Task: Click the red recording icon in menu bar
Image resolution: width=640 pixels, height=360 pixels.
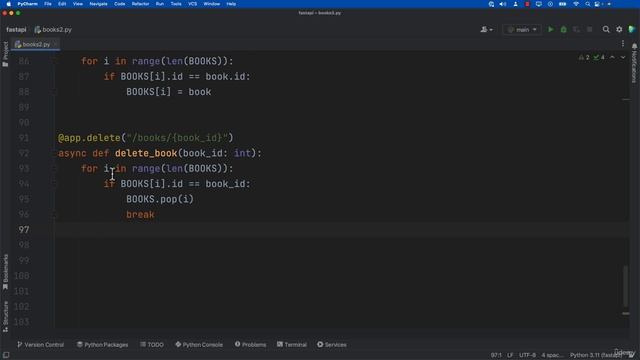Action: click(527, 4)
